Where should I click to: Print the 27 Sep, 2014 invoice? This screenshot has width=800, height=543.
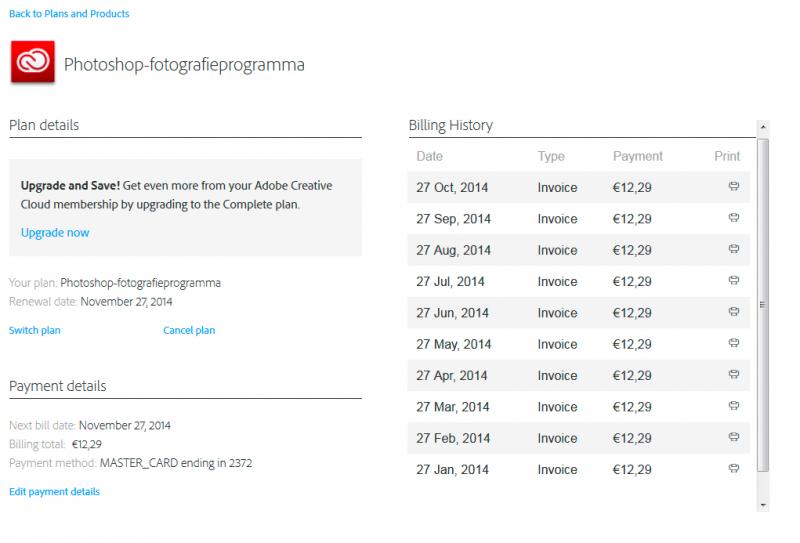[x=734, y=218]
